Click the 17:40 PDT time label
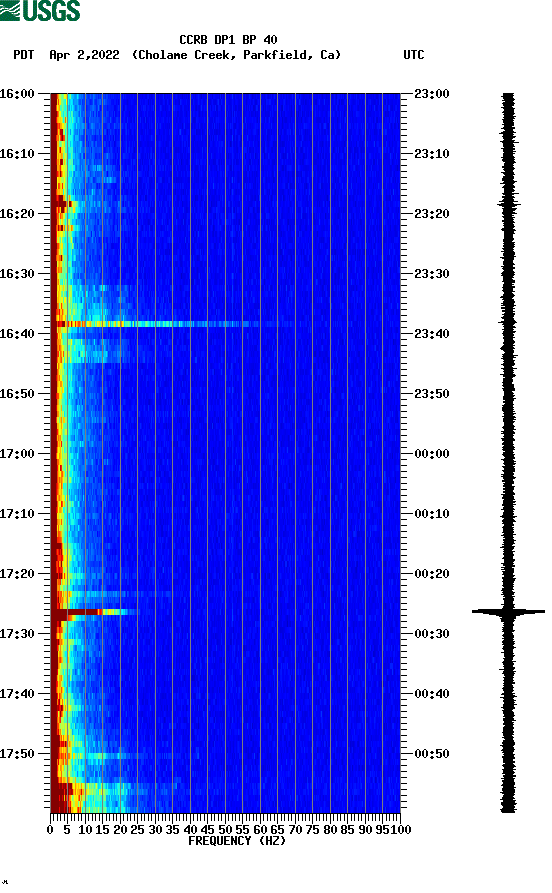This screenshot has width=552, height=893. (x=17, y=694)
